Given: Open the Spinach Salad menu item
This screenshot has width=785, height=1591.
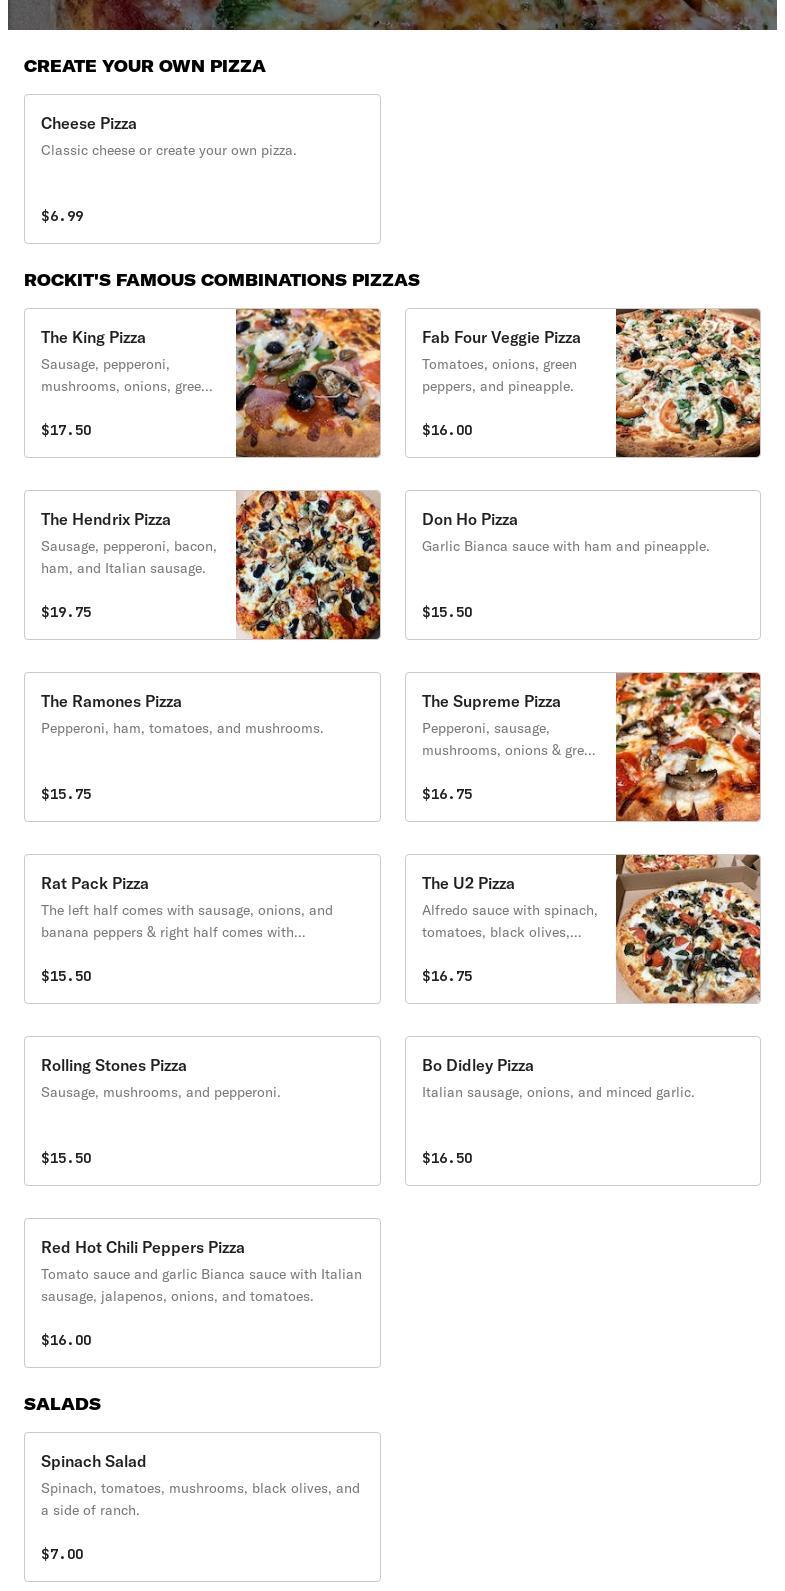Looking at the screenshot, I should [x=202, y=1507].
